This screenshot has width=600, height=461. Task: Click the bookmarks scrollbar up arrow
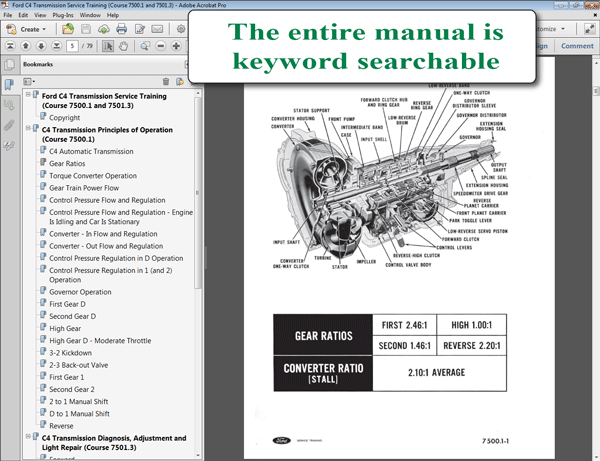pos(198,93)
